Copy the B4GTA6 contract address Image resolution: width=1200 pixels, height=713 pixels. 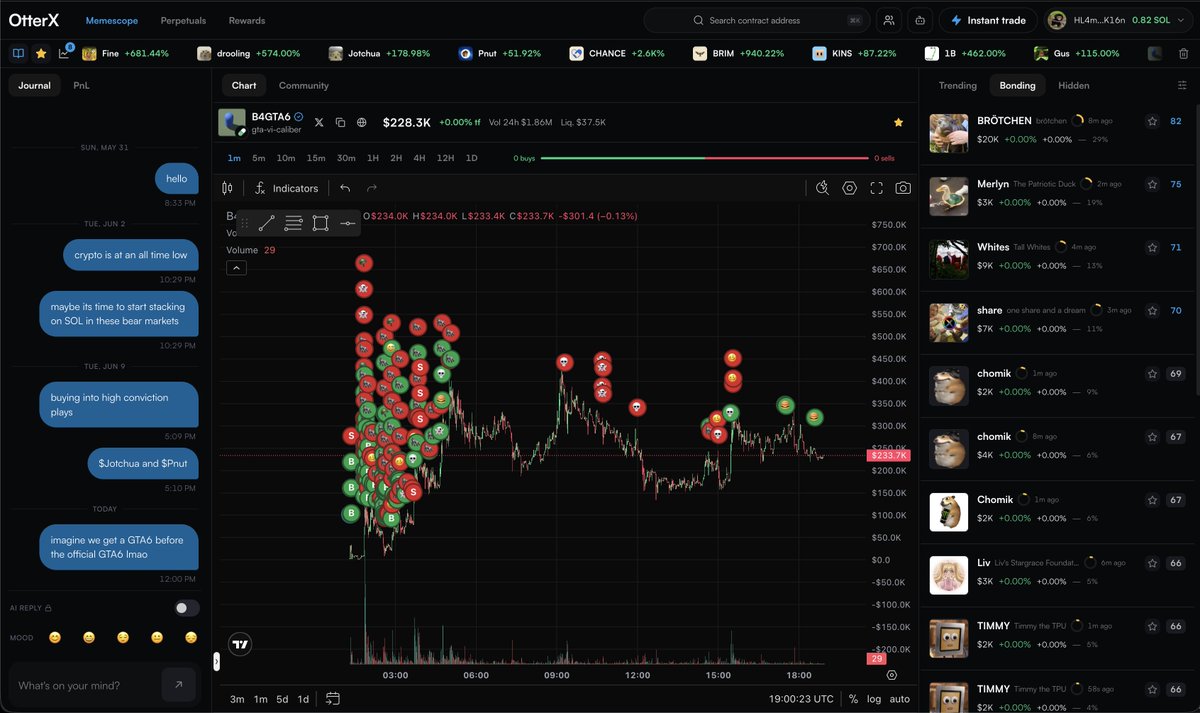pyautogui.click(x=340, y=122)
